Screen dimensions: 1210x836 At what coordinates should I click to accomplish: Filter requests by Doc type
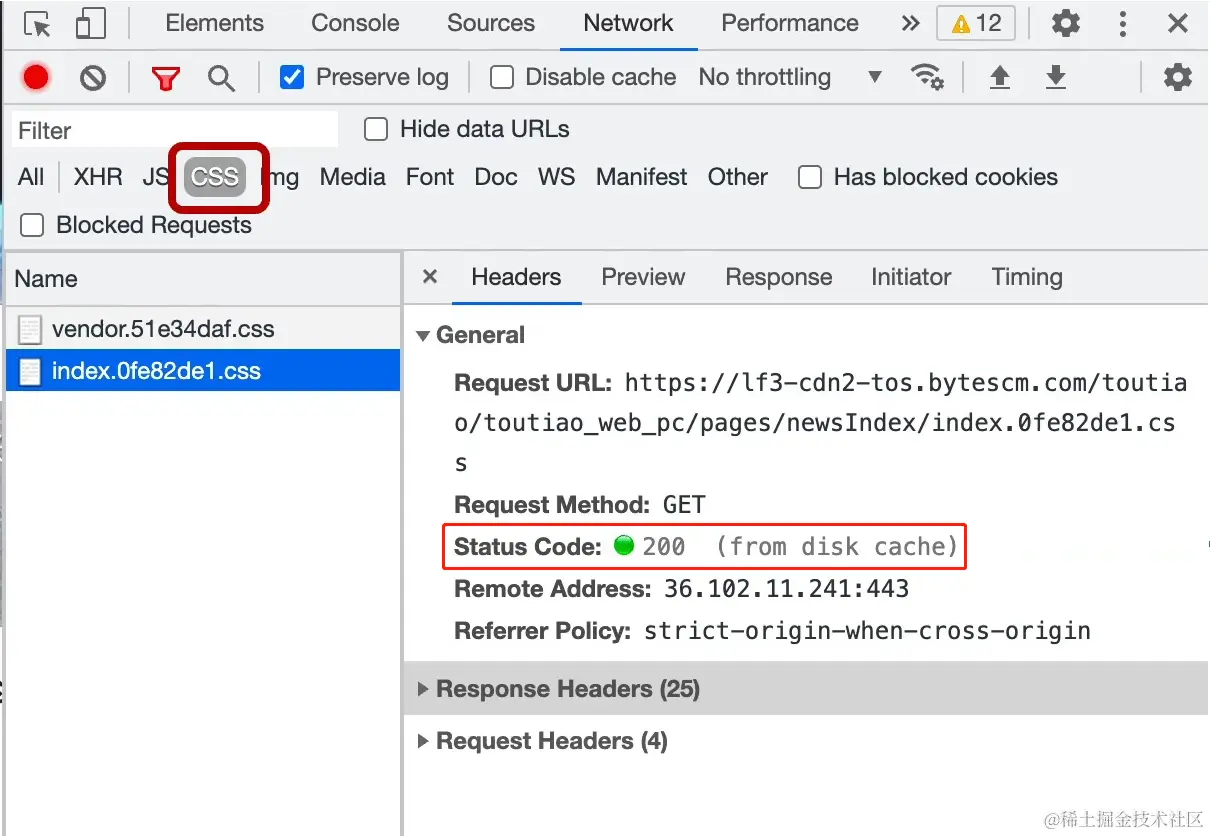coord(496,177)
